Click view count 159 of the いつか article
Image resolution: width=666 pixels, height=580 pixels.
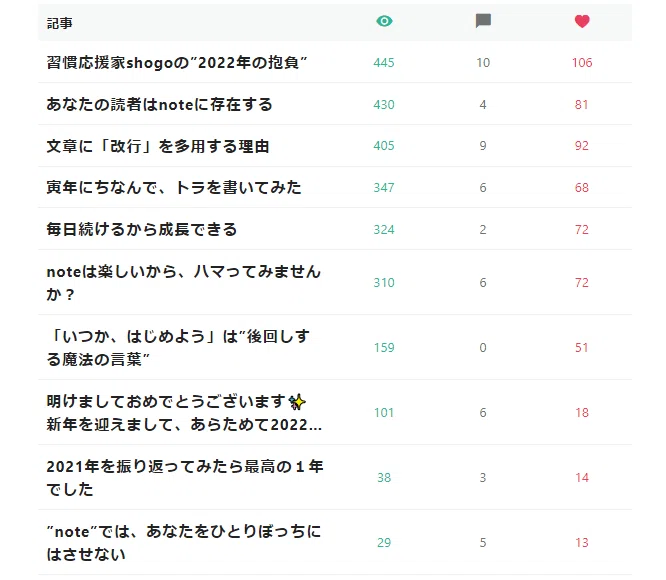coord(384,348)
